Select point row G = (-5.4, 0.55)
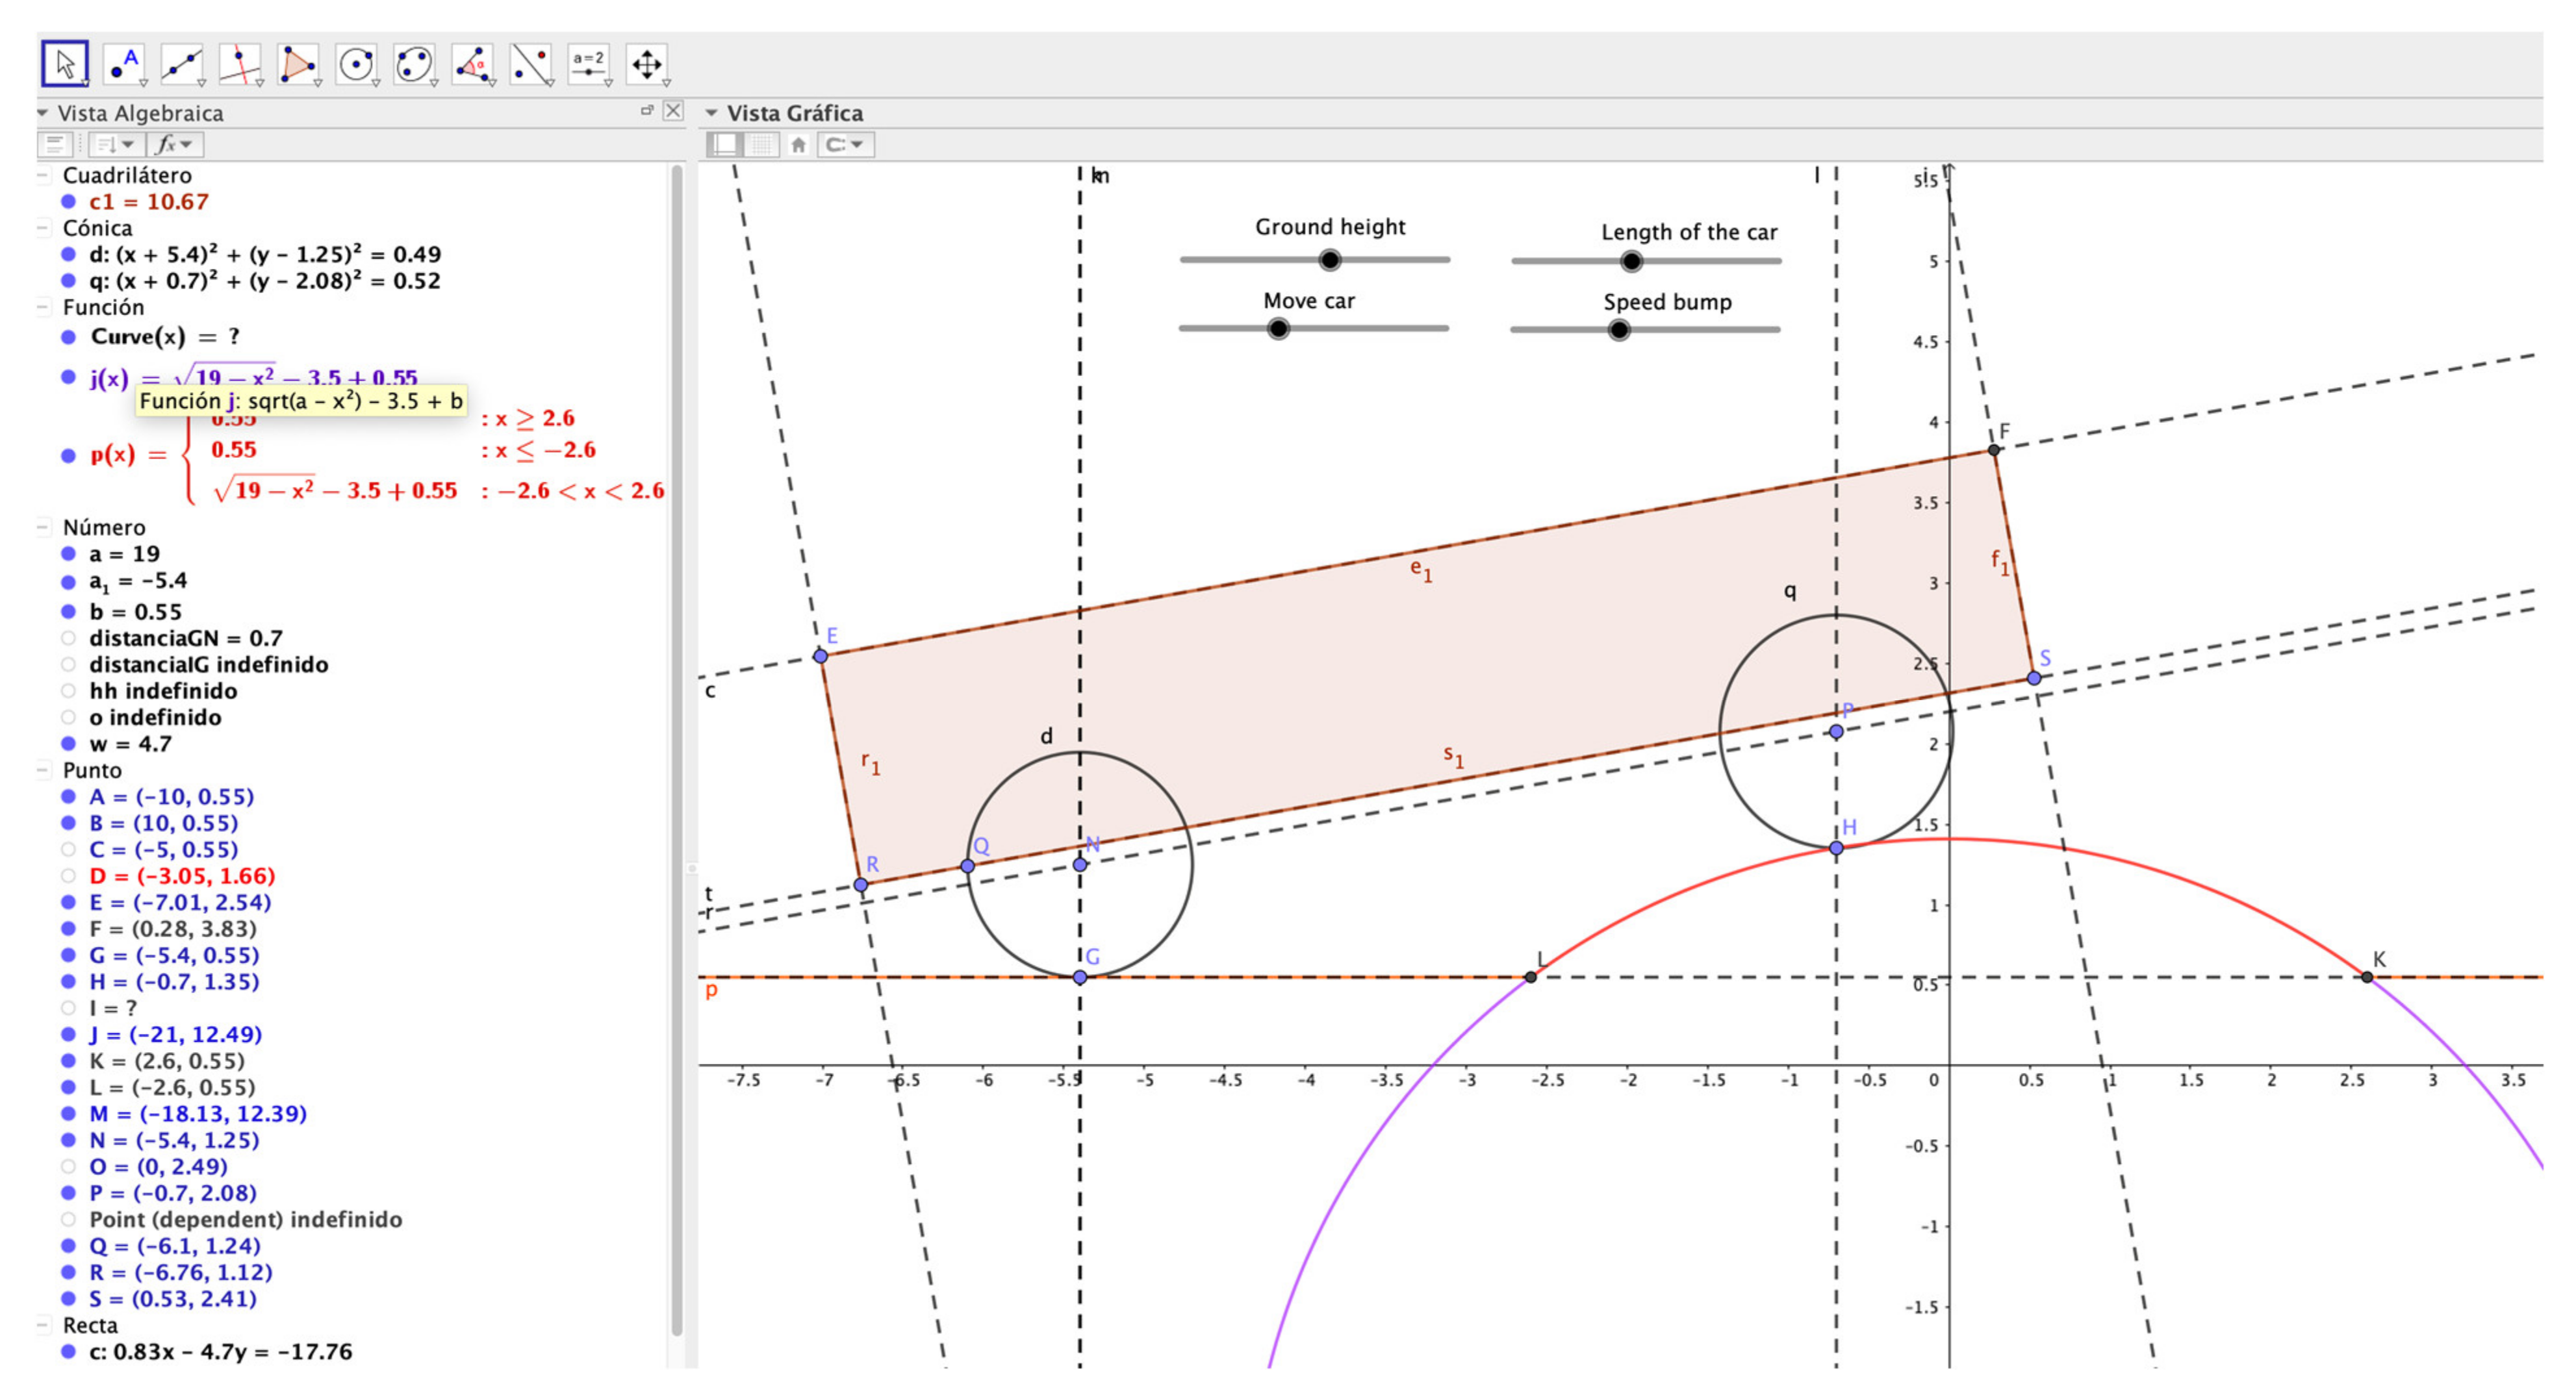2576x1397 pixels. click(174, 956)
